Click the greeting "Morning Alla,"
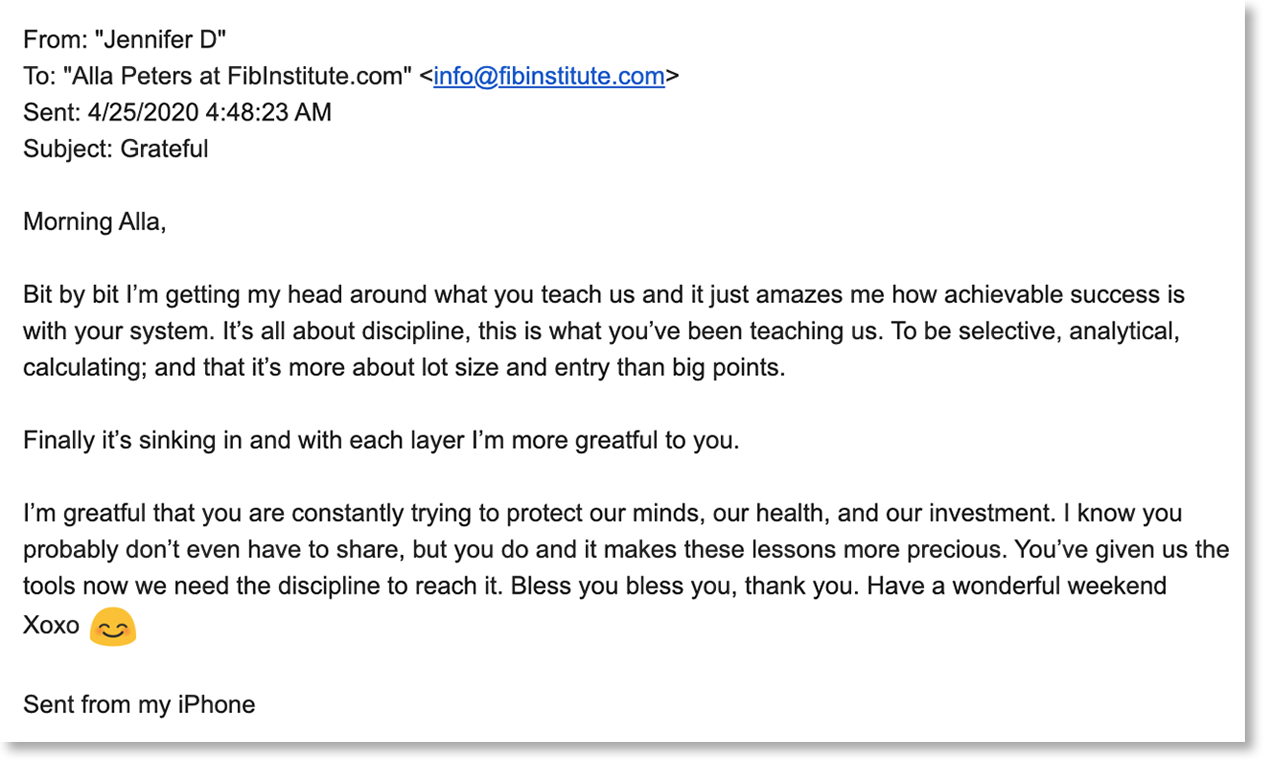 [x=94, y=222]
